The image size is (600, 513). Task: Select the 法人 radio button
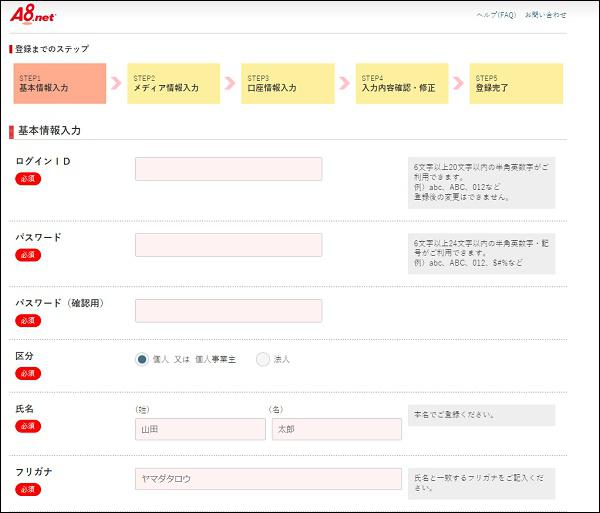click(263, 359)
